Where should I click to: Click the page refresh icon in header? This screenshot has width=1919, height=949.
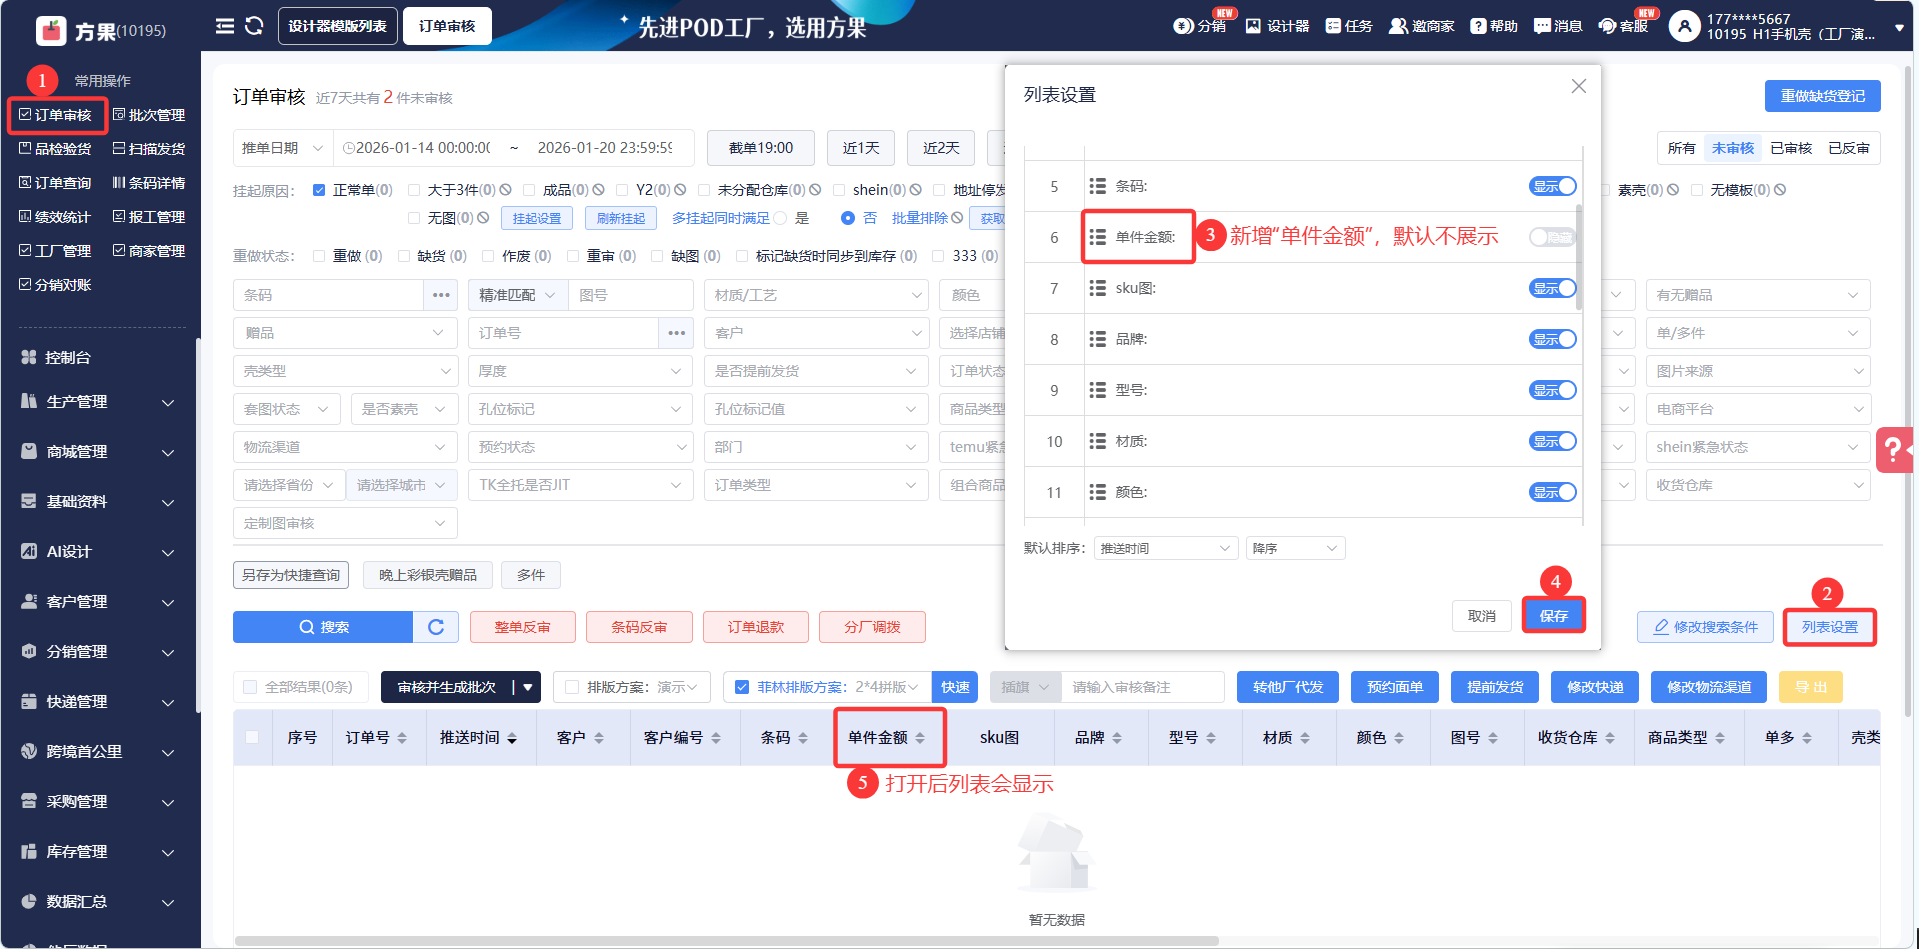pyautogui.click(x=254, y=26)
